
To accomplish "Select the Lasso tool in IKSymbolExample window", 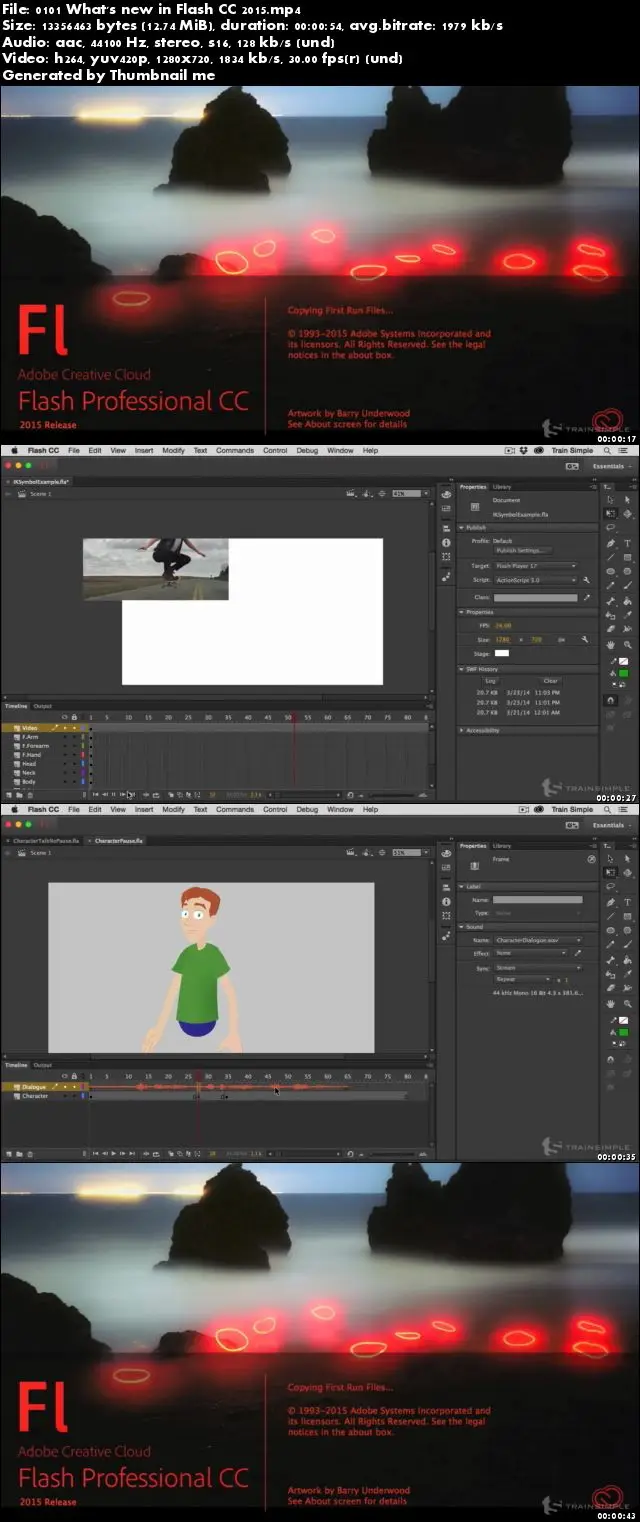I will [610, 528].
